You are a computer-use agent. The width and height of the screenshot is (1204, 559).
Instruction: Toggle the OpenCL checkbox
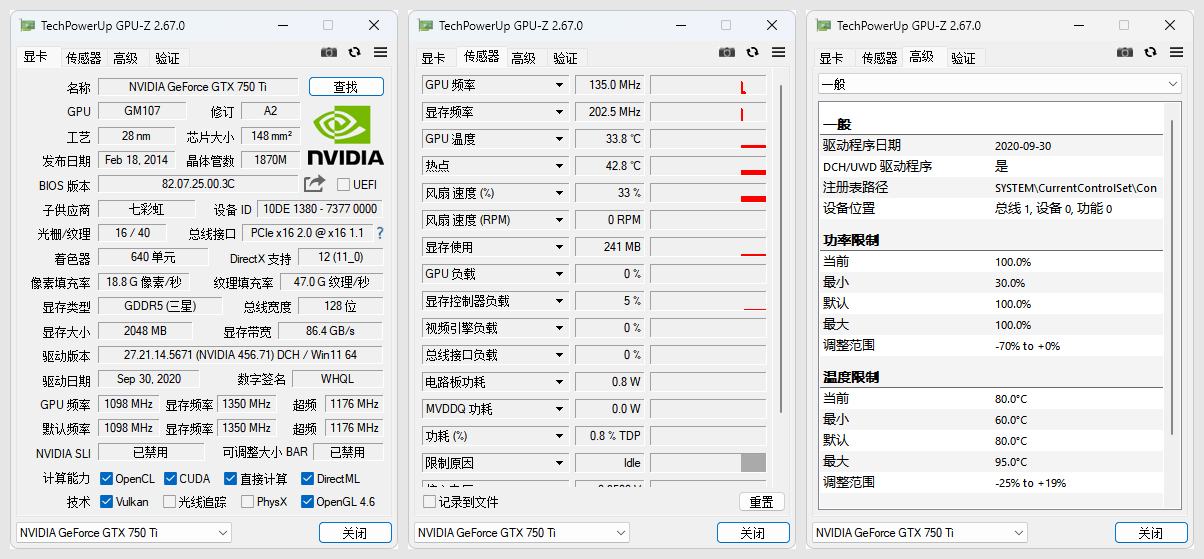[x=108, y=479]
